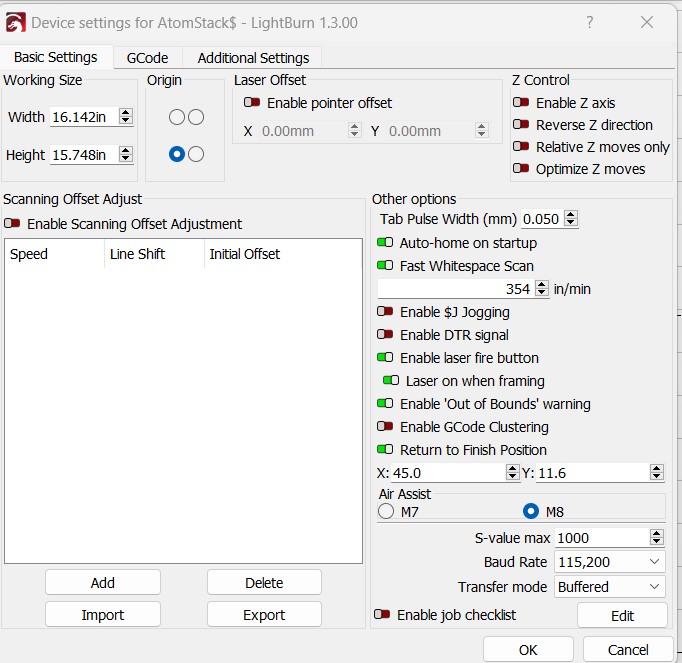Image resolution: width=682 pixels, height=663 pixels.
Task: Click the whitespace scan speed field
Action: point(456,289)
